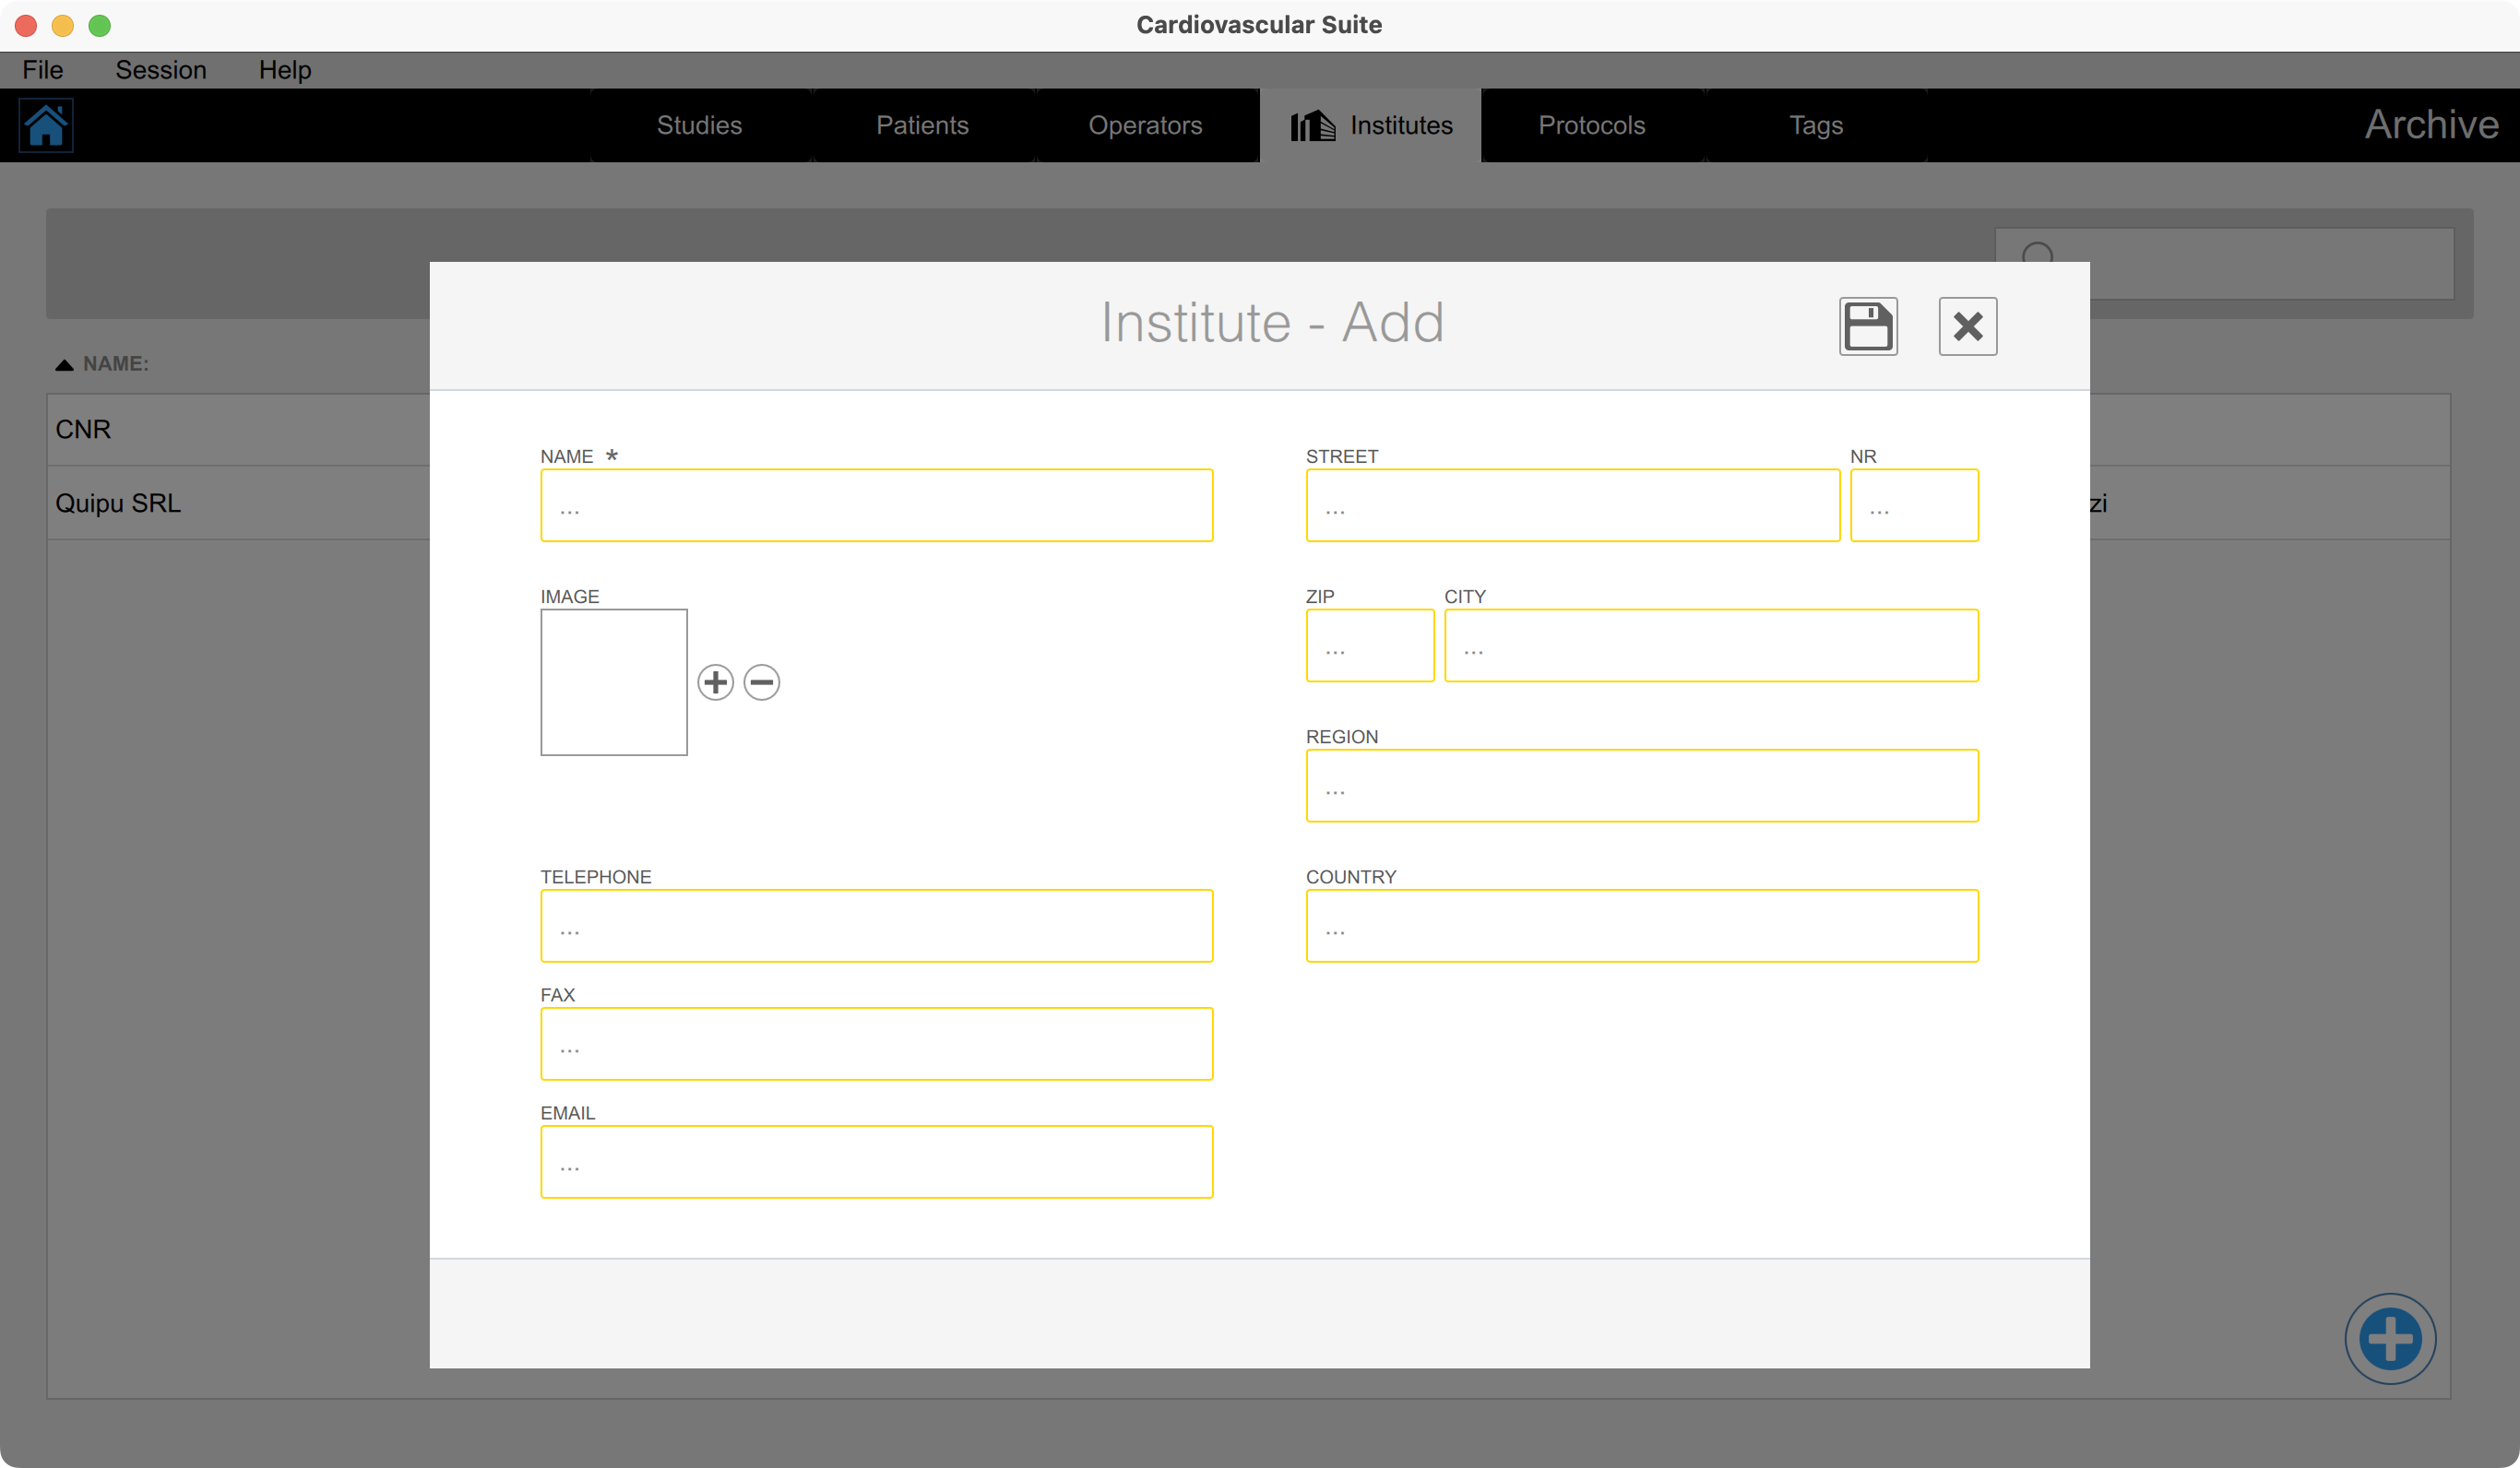Click the NAME input field

click(x=876, y=505)
